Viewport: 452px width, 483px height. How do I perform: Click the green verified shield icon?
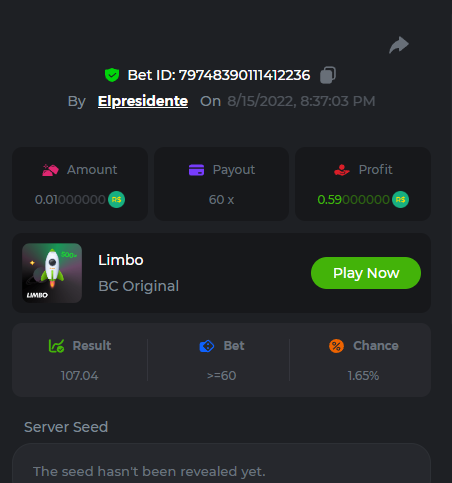tap(112, 75)
